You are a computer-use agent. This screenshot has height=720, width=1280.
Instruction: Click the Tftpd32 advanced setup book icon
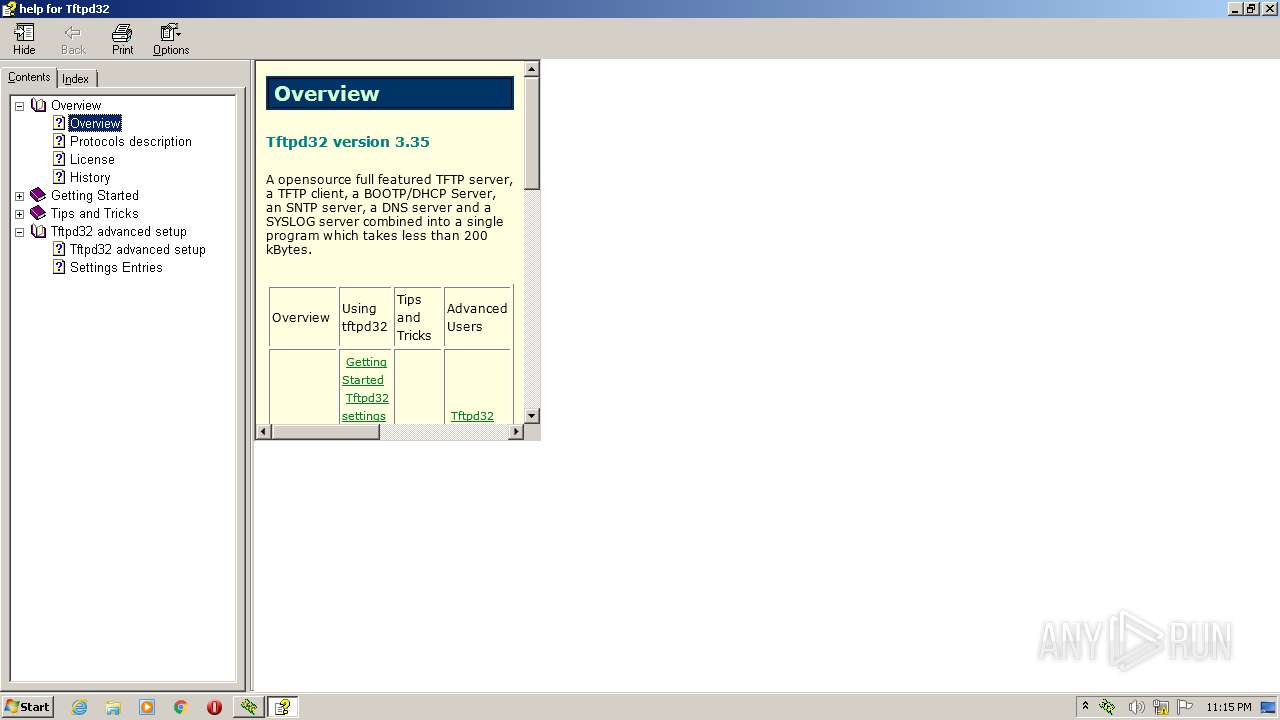pyautogui.click(x=38, y=231)
